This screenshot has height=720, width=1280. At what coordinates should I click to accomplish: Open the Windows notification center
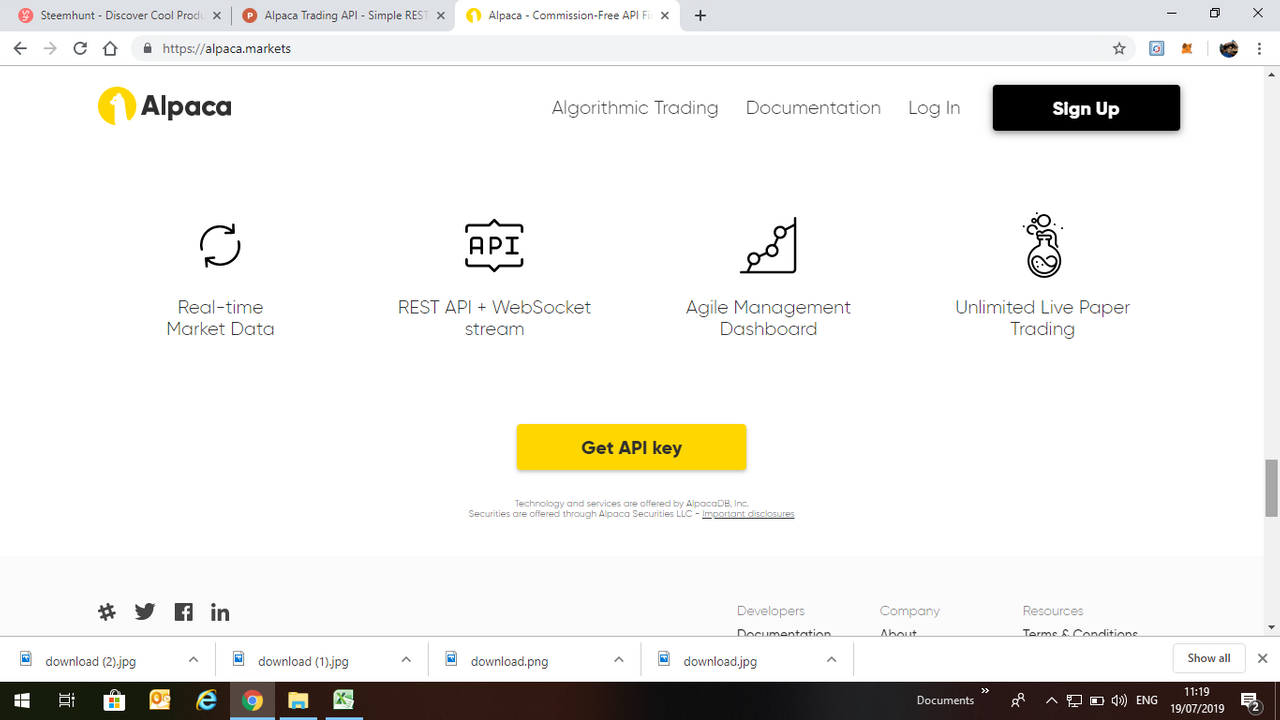[1249, 700]
